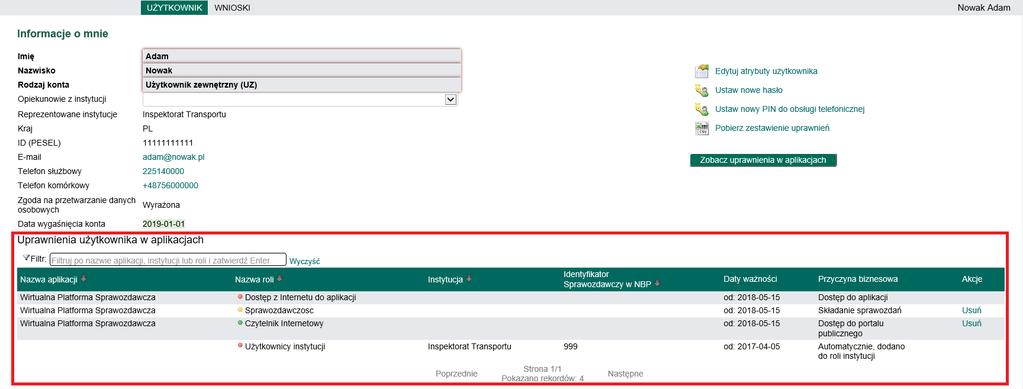Open Edytuj atrybuty użytkownika link

766,71
